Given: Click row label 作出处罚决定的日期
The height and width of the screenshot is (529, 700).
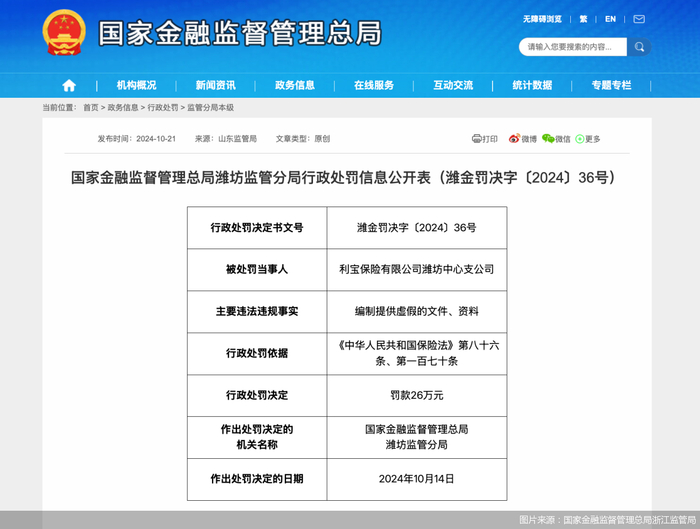Looking at the screenshot, I should [257, 479].
